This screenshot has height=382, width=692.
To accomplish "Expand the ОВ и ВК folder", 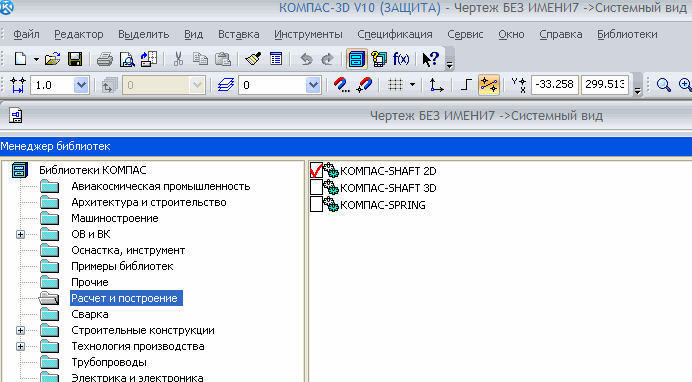I will coord(20,234).
